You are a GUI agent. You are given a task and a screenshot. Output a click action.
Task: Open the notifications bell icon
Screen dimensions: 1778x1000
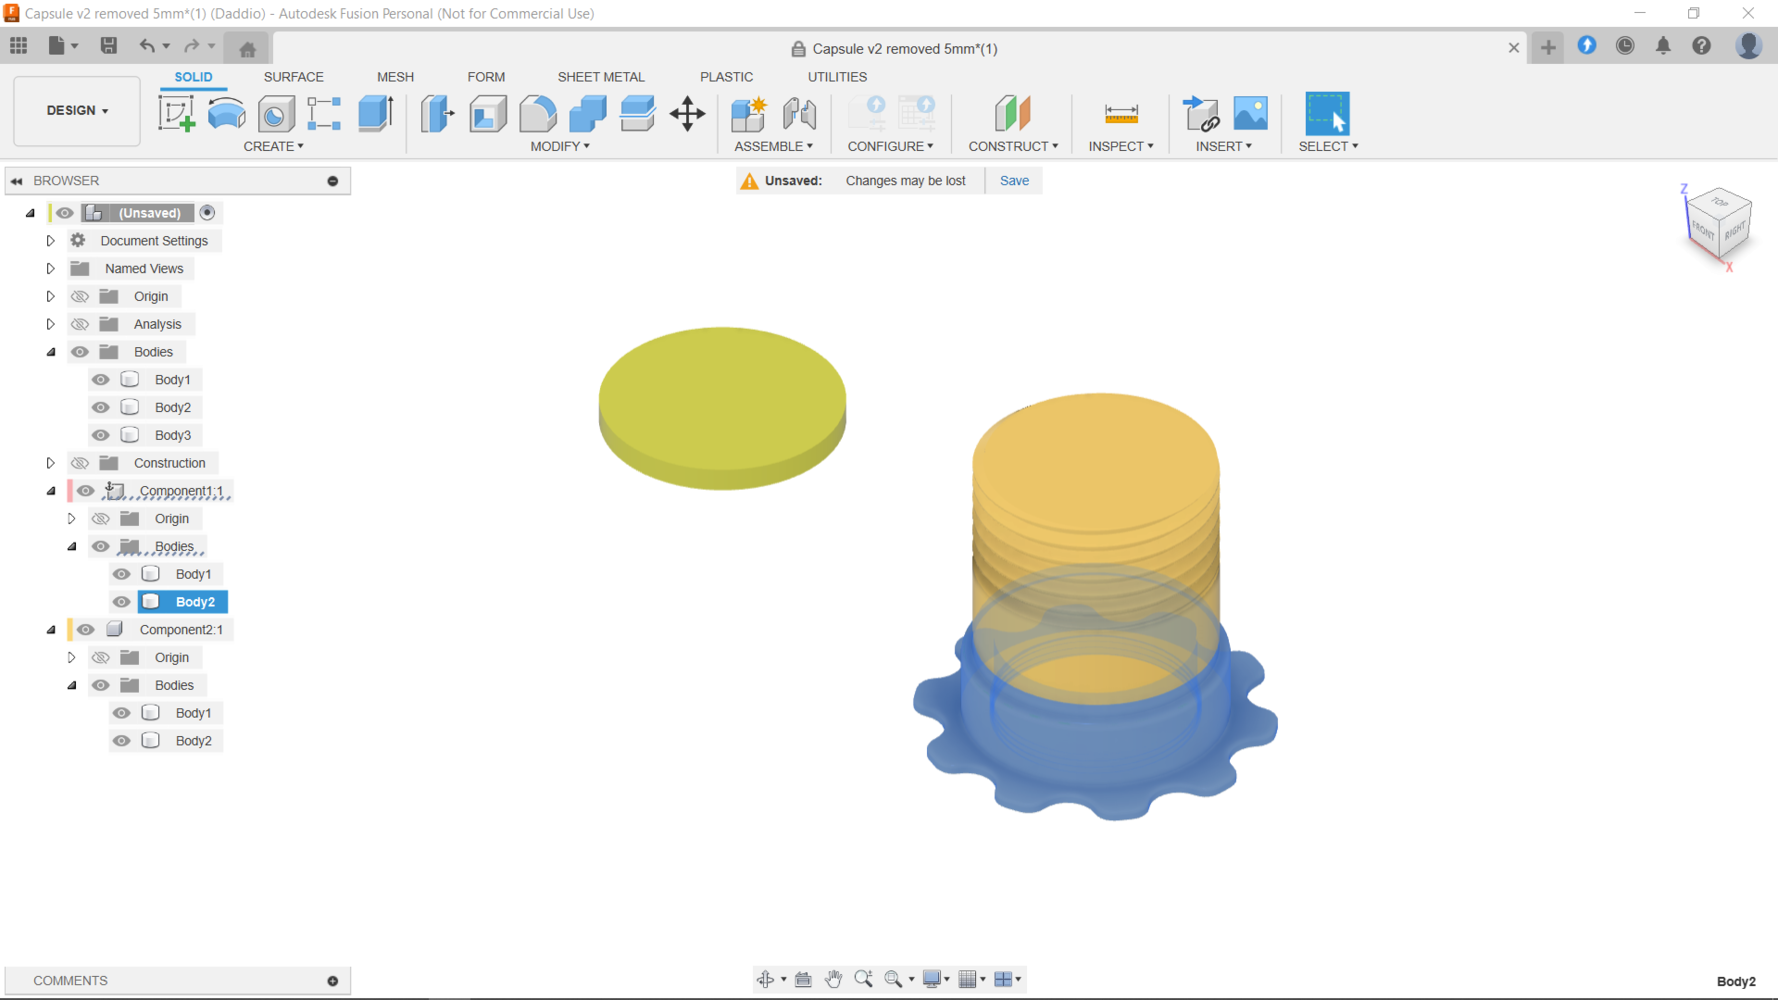pos(1663,46)
